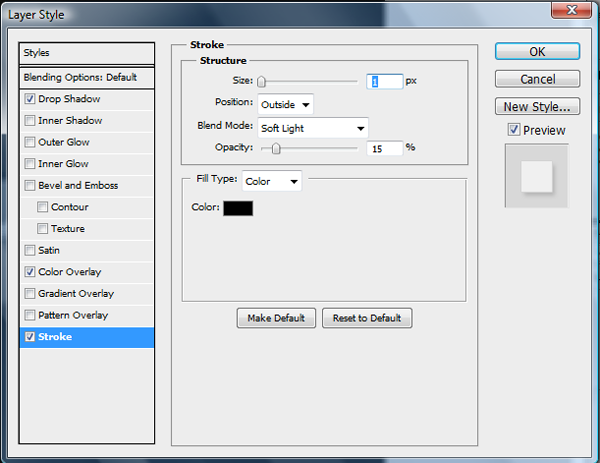The image size is (600, 463).
Task: Check the Inner Glow checkbox
Action: [29, 164]
